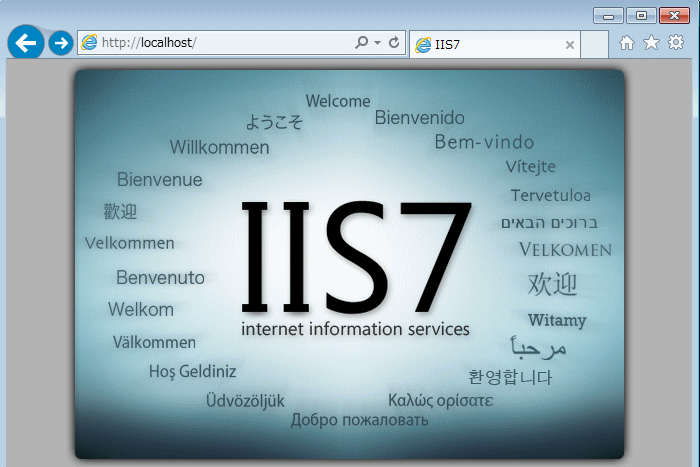The width and height of the screenshot is (700, 467).
Task: Click the 'Vítejte' text
Action: (x=531, y=167)
